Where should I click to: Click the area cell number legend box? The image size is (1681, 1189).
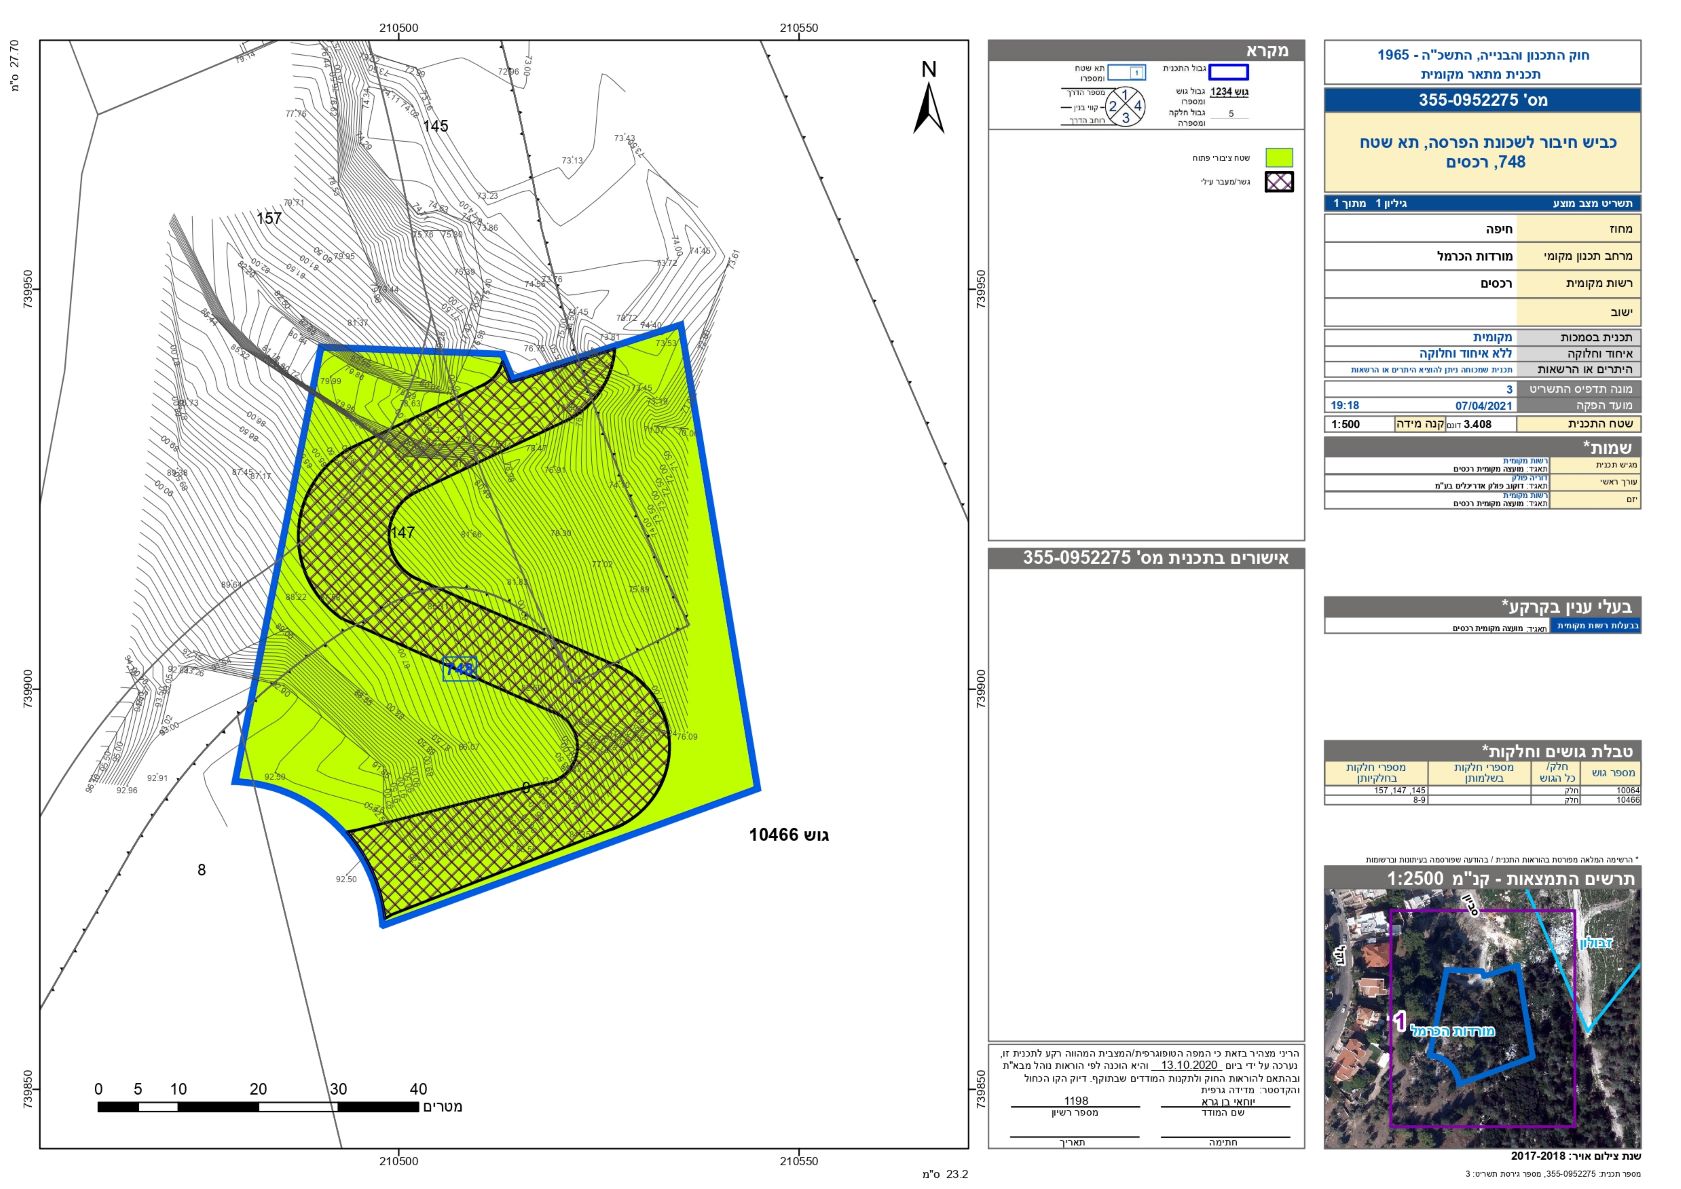1126,73
